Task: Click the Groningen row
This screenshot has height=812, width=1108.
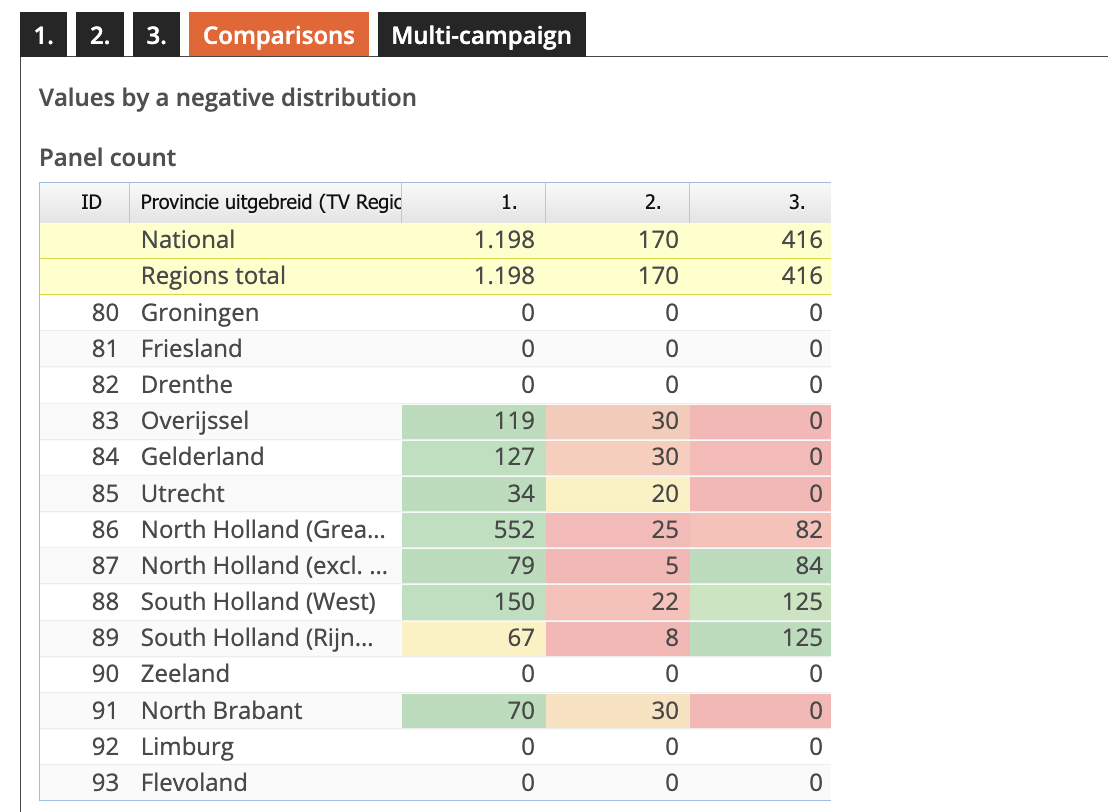Action: click(200, 313)
